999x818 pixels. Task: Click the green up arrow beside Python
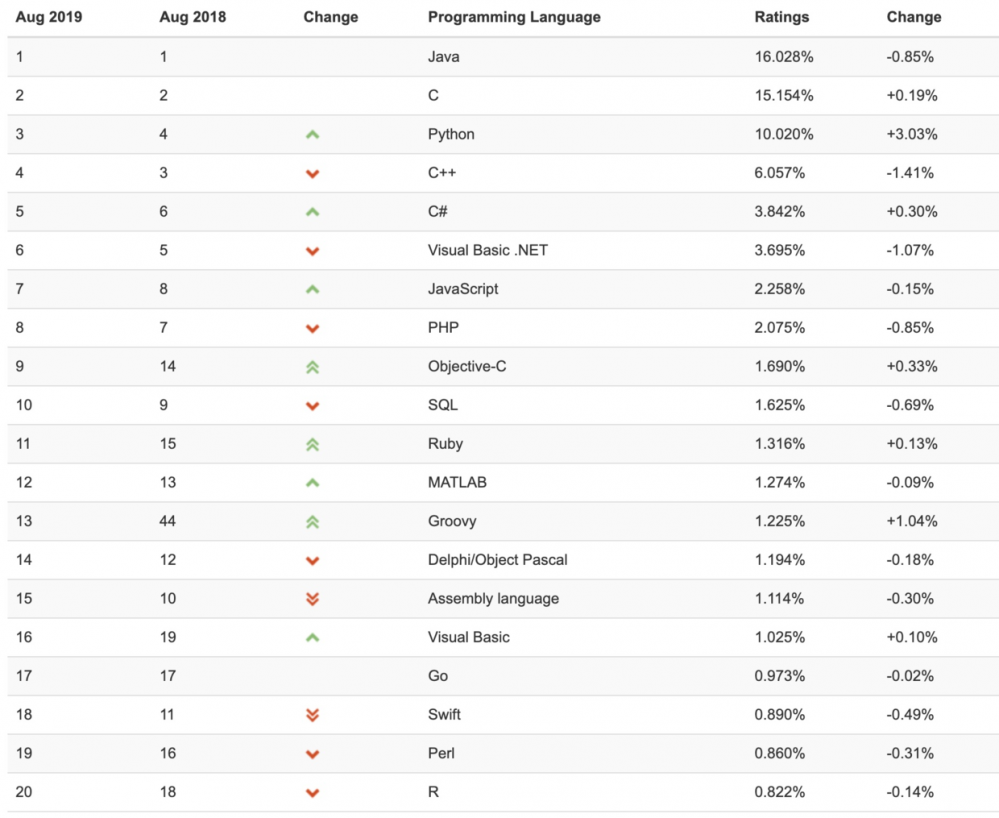click(312, 134)
